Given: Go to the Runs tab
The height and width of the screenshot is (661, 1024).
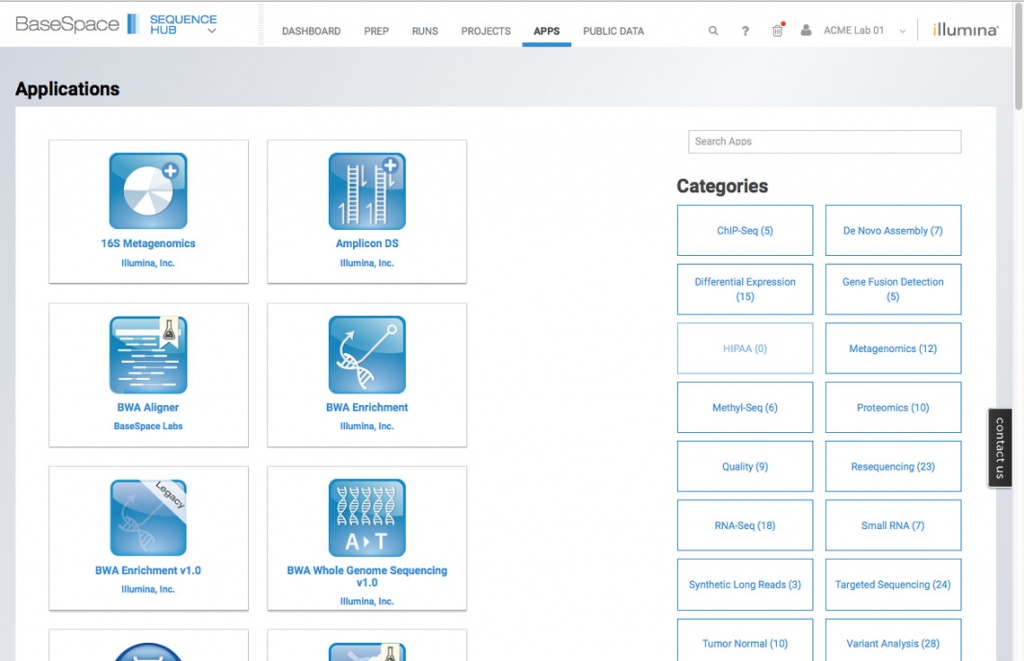Looking at the screenshot, I should click(x=424, y=31).
